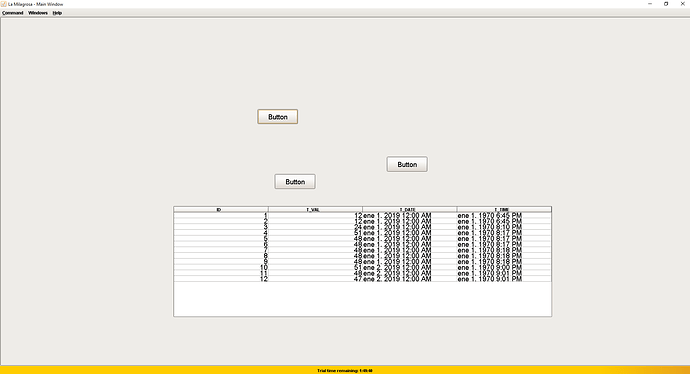
Task: Click the La Milagrosa app icon in title bar
Action: tap(4, 4)
